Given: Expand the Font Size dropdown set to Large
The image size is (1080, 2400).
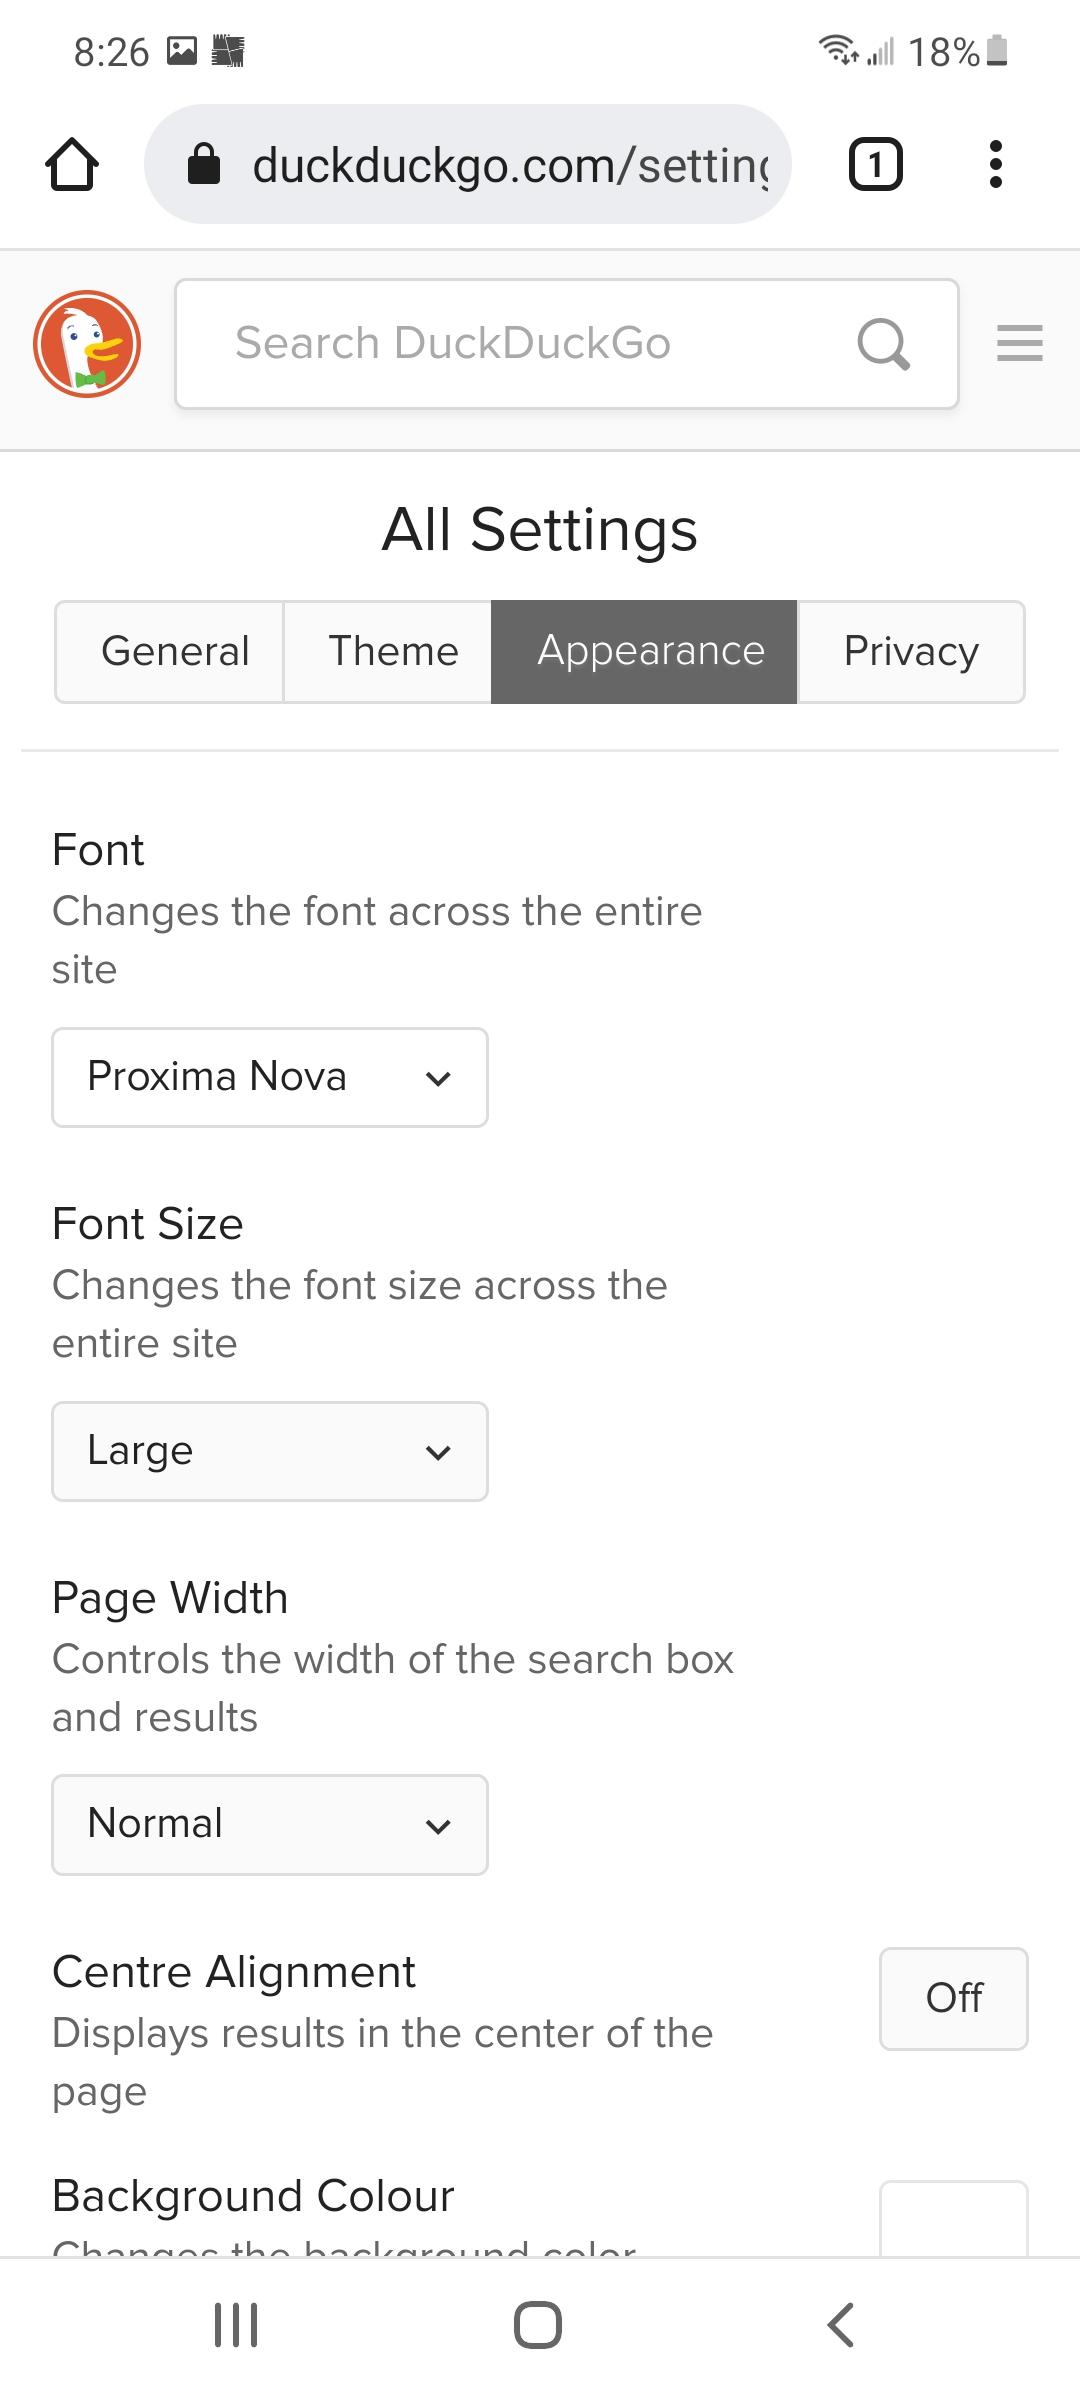Looking at the screenshot, I should (x=269, y=1451).
